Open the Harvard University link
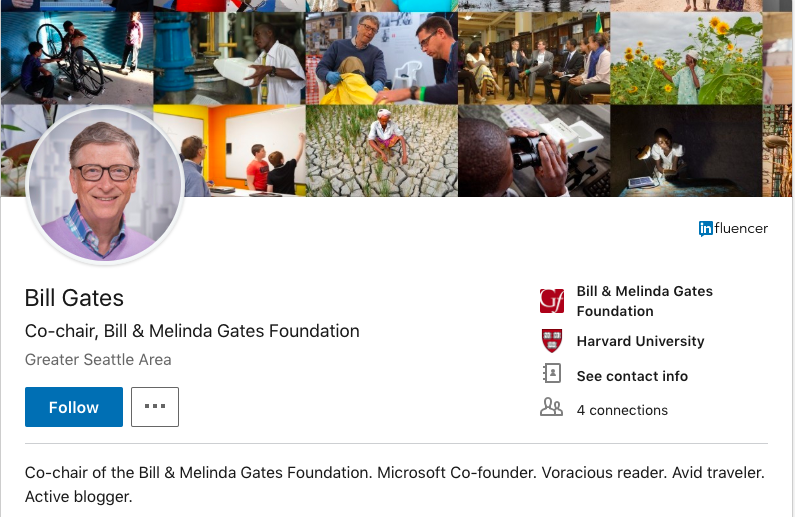This screenshot has height=517, width=795. pyautogui.click(x=640, y=341)
